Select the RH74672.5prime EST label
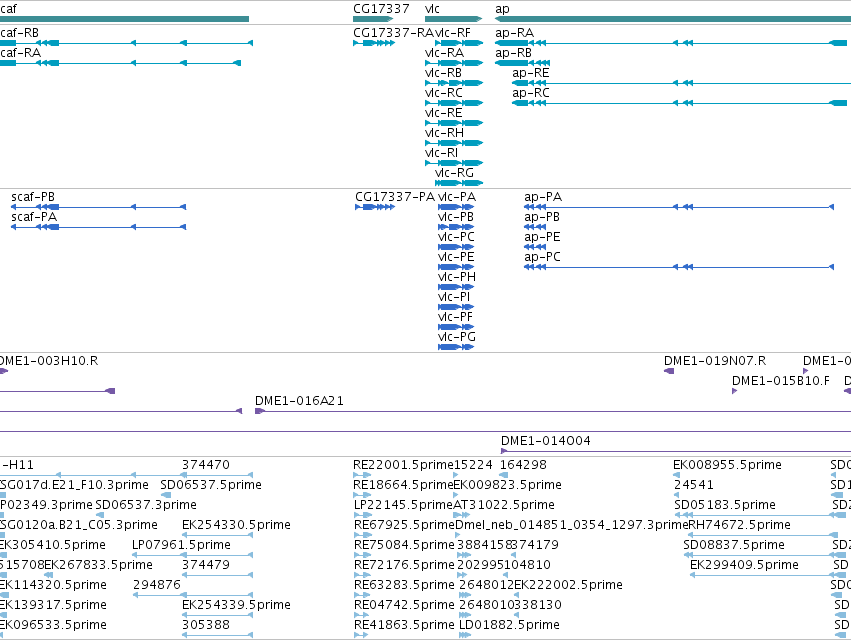851x640 pixels. click(739, 525)
